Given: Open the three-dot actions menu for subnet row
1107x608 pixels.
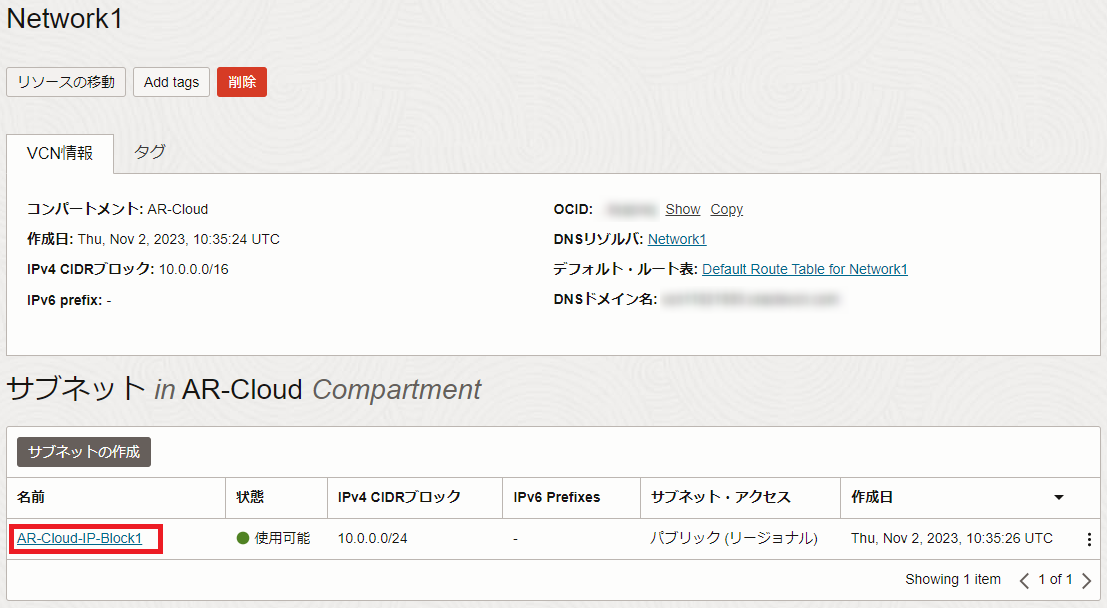Looking at the screenshot, I should click(x=1089, y=539).
